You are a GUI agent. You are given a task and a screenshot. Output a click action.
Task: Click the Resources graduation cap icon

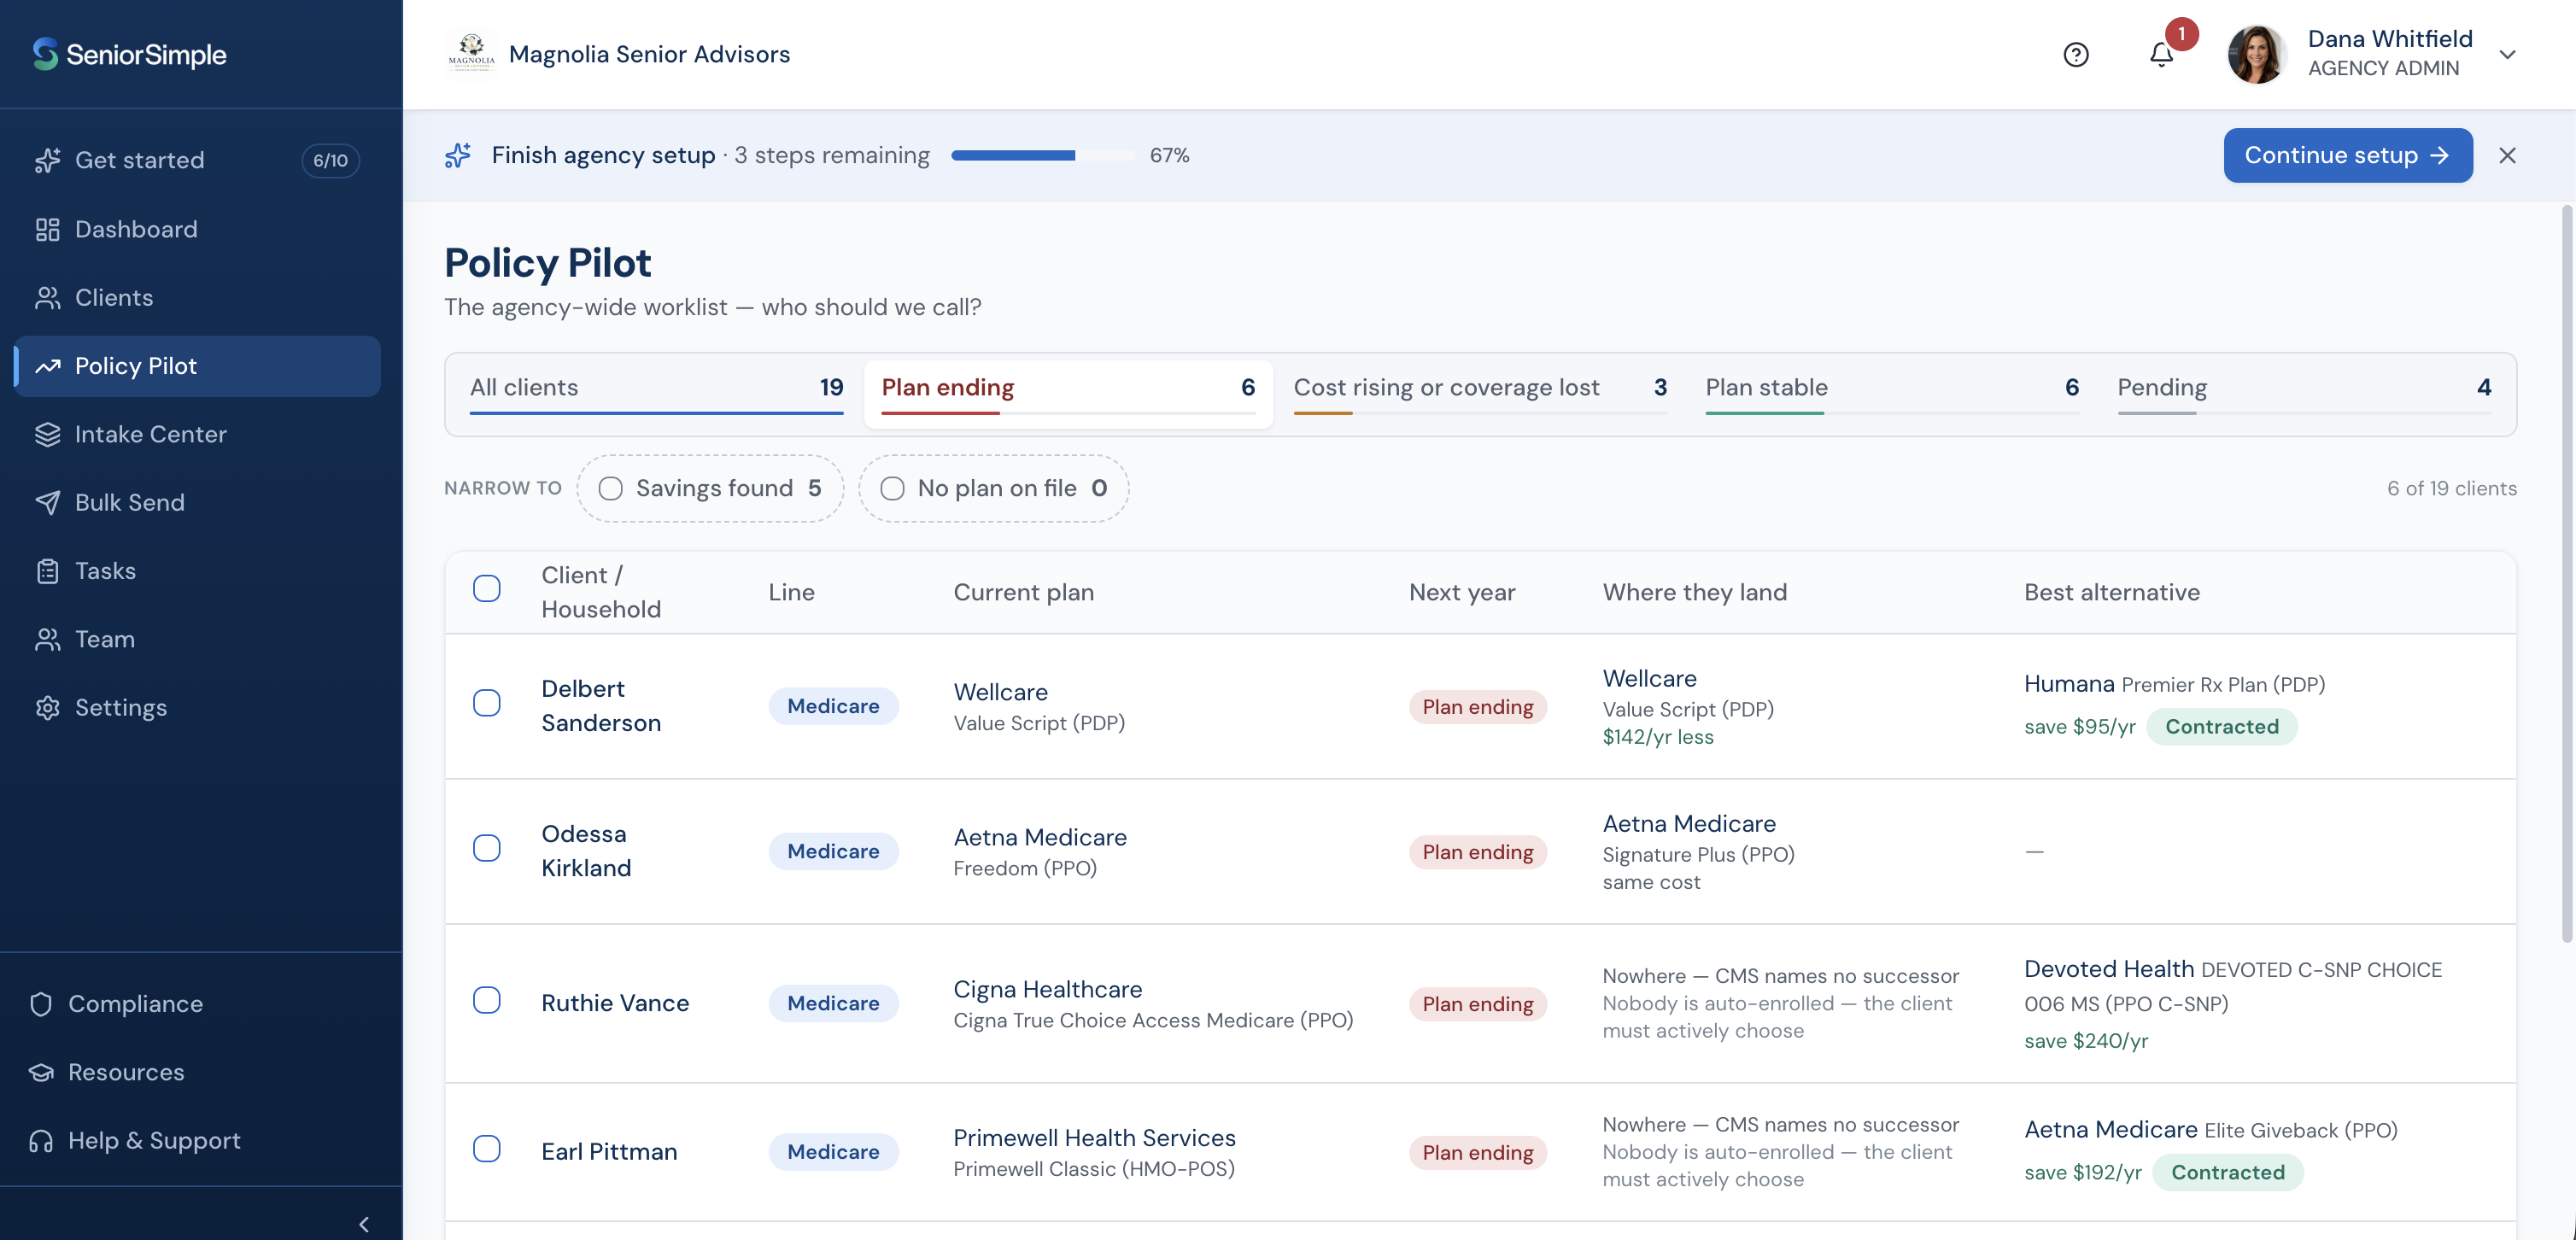pos(41,1072)
